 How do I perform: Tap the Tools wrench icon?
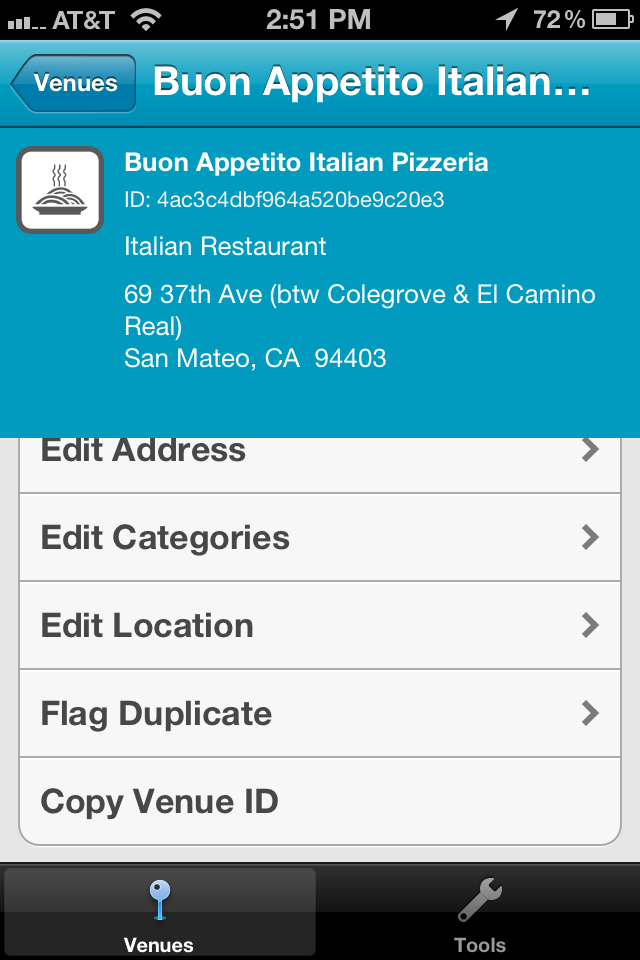[x=480, y=900]
